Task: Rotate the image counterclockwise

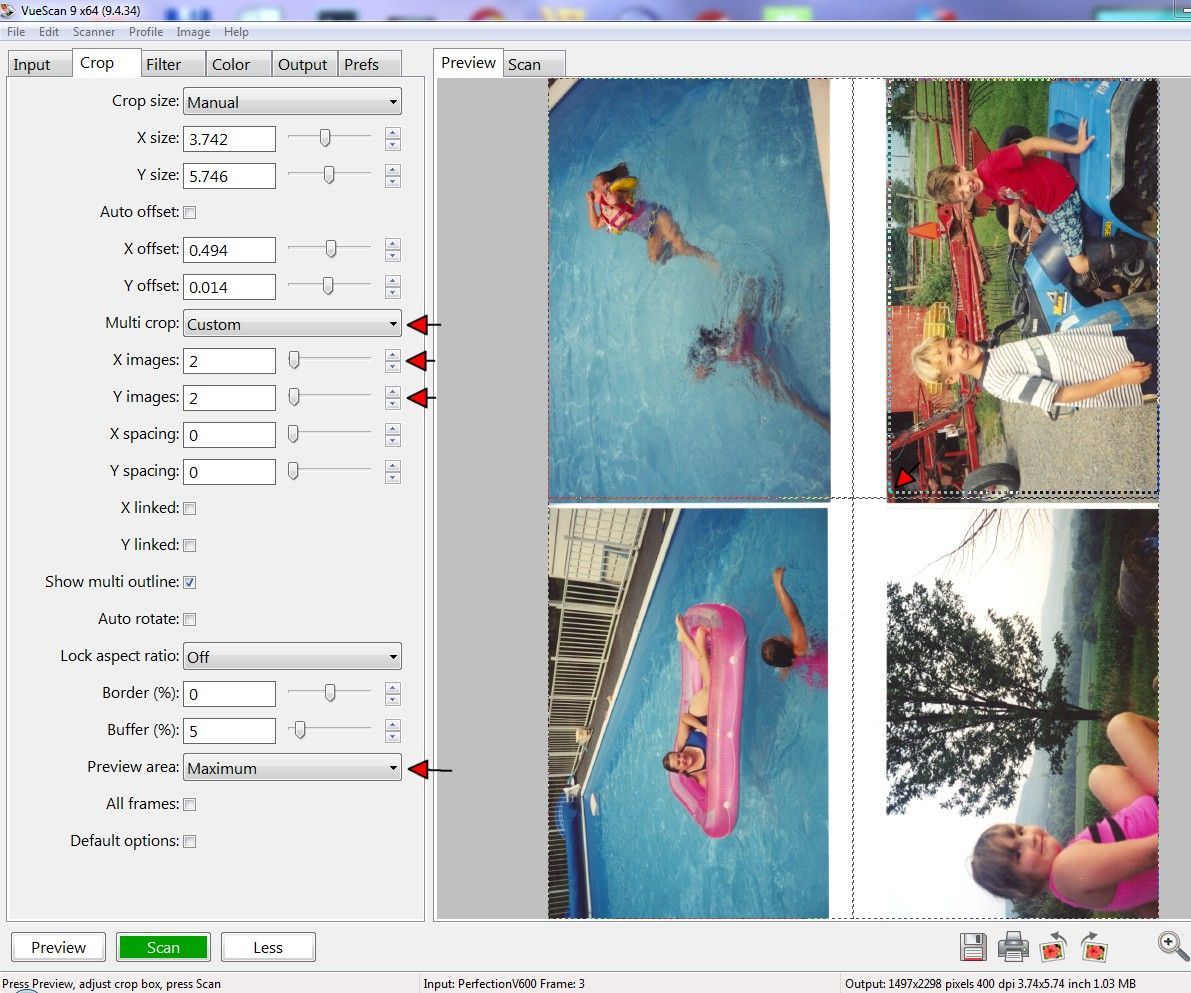Action: click(x=1053, y=946)
